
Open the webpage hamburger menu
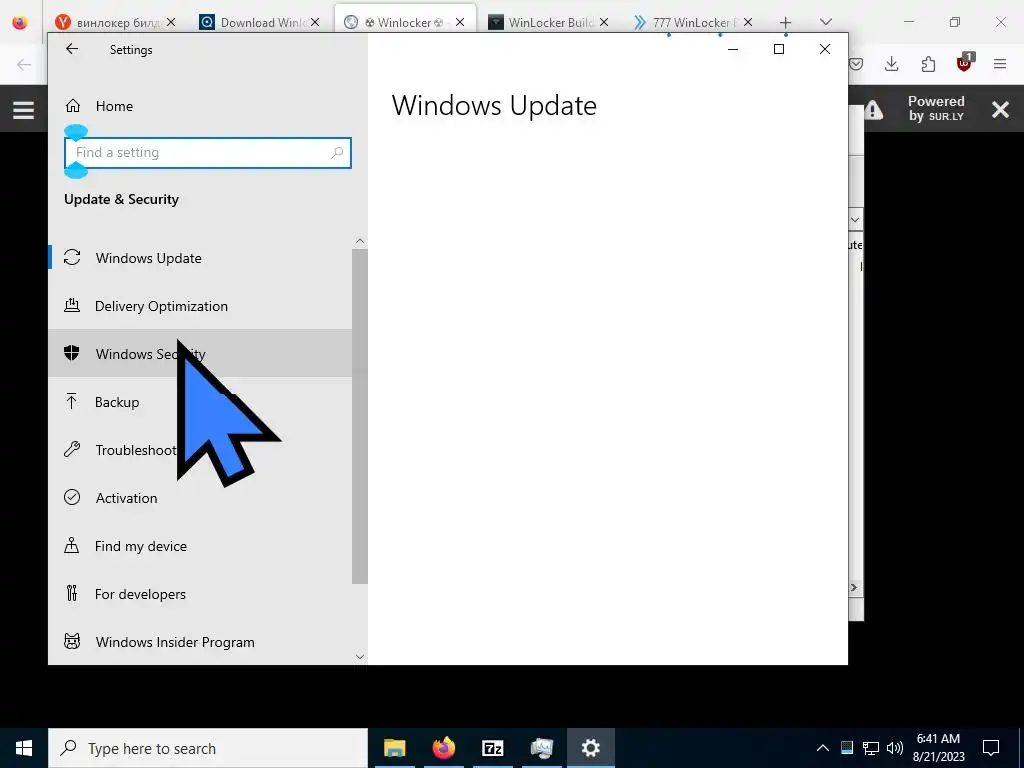(24, 110)
